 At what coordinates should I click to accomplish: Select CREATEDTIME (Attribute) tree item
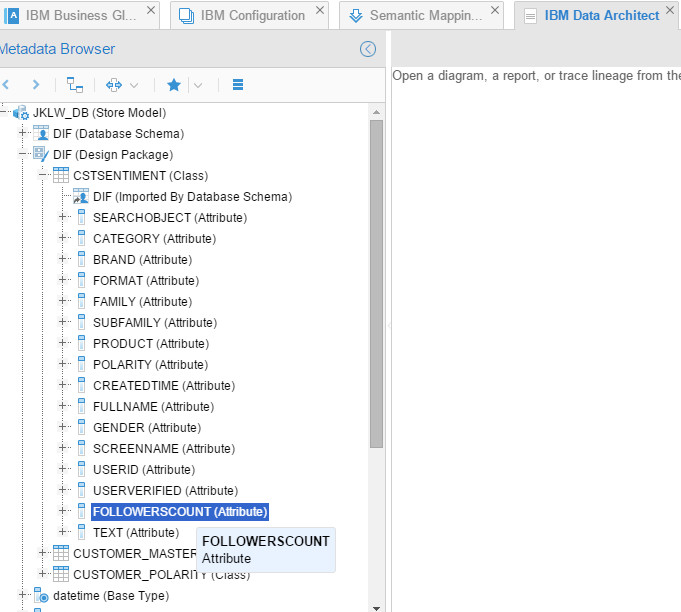(164, 386)
